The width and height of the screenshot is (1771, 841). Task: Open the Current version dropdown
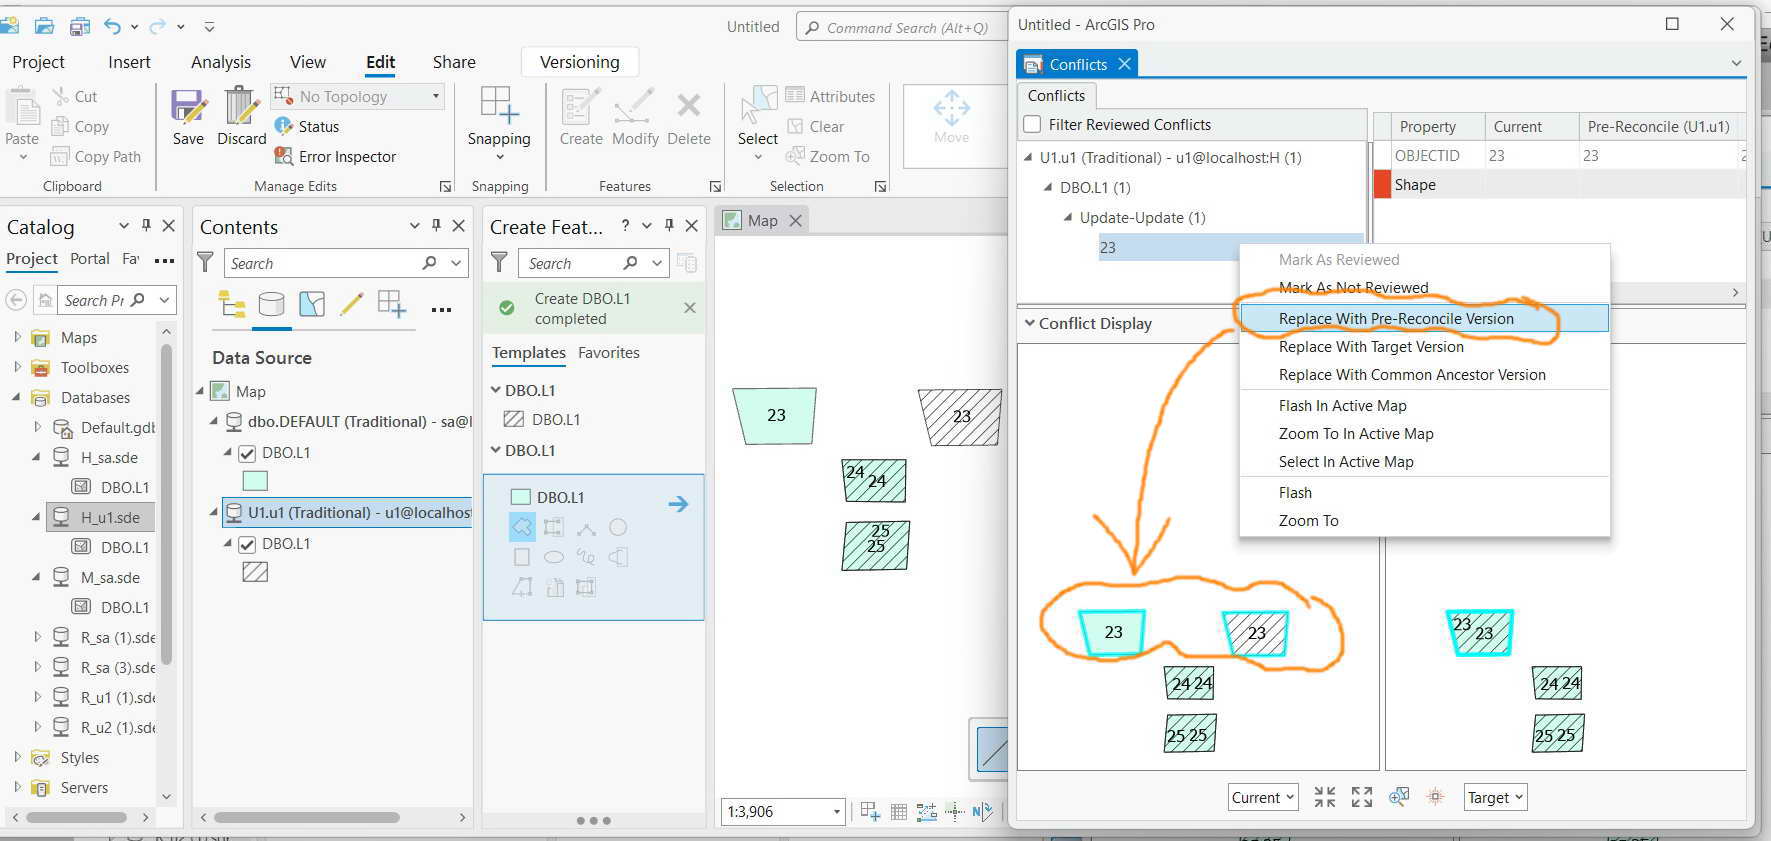(x=1263, y=797)
